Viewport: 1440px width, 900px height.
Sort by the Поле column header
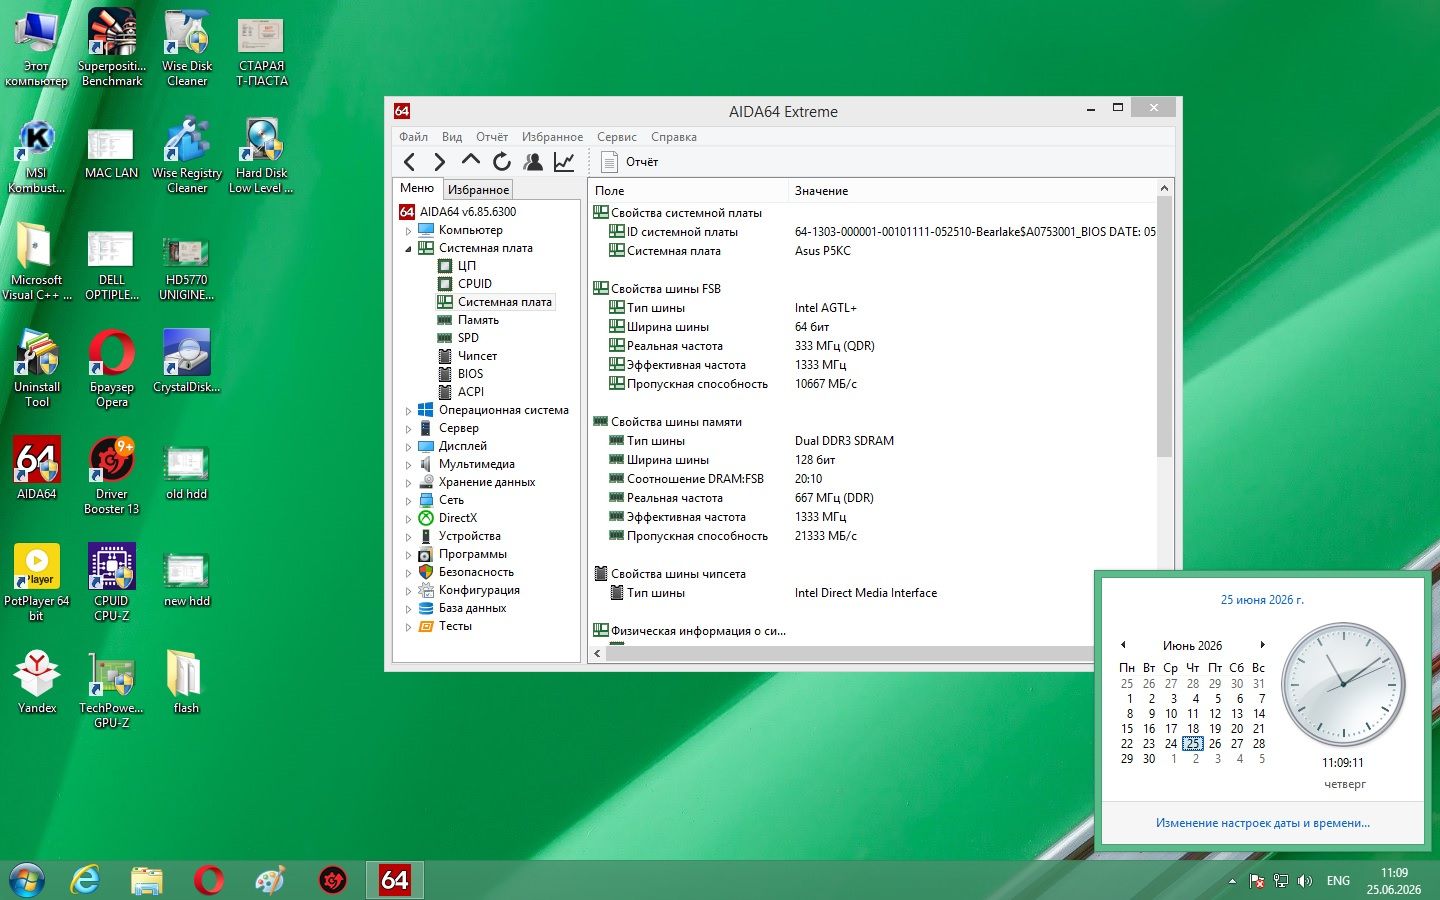688,191
